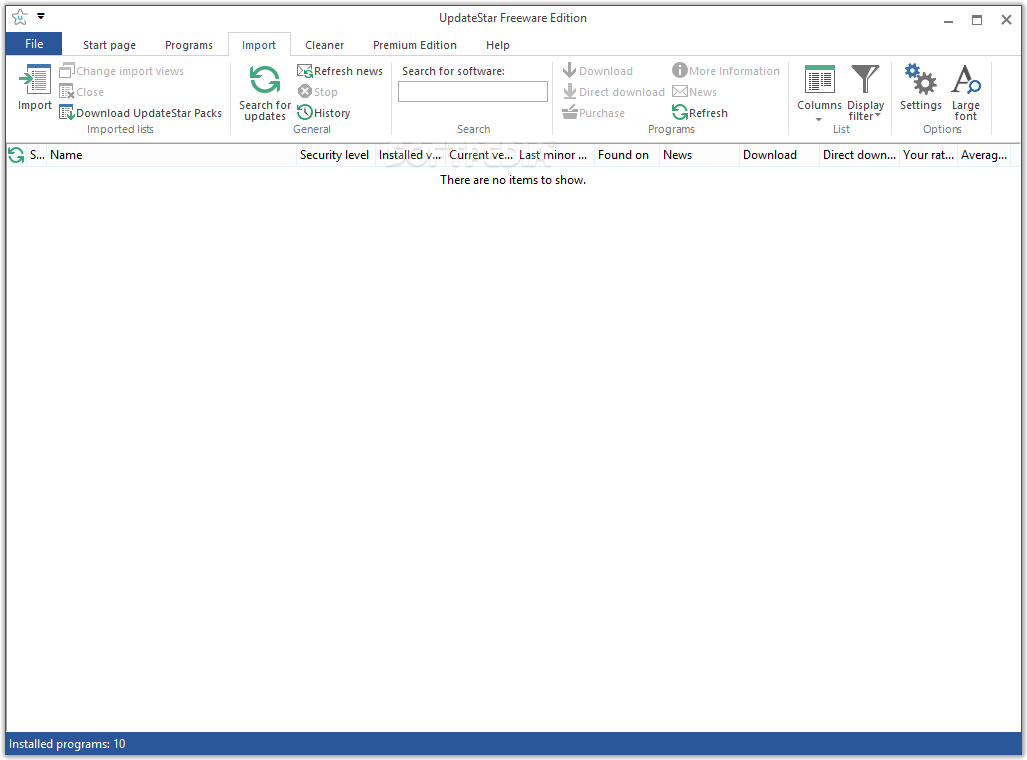Image resolution: width=1027 pixels, height=760 pixels.
Task: Start Search for updates
Action: [265, 92]
